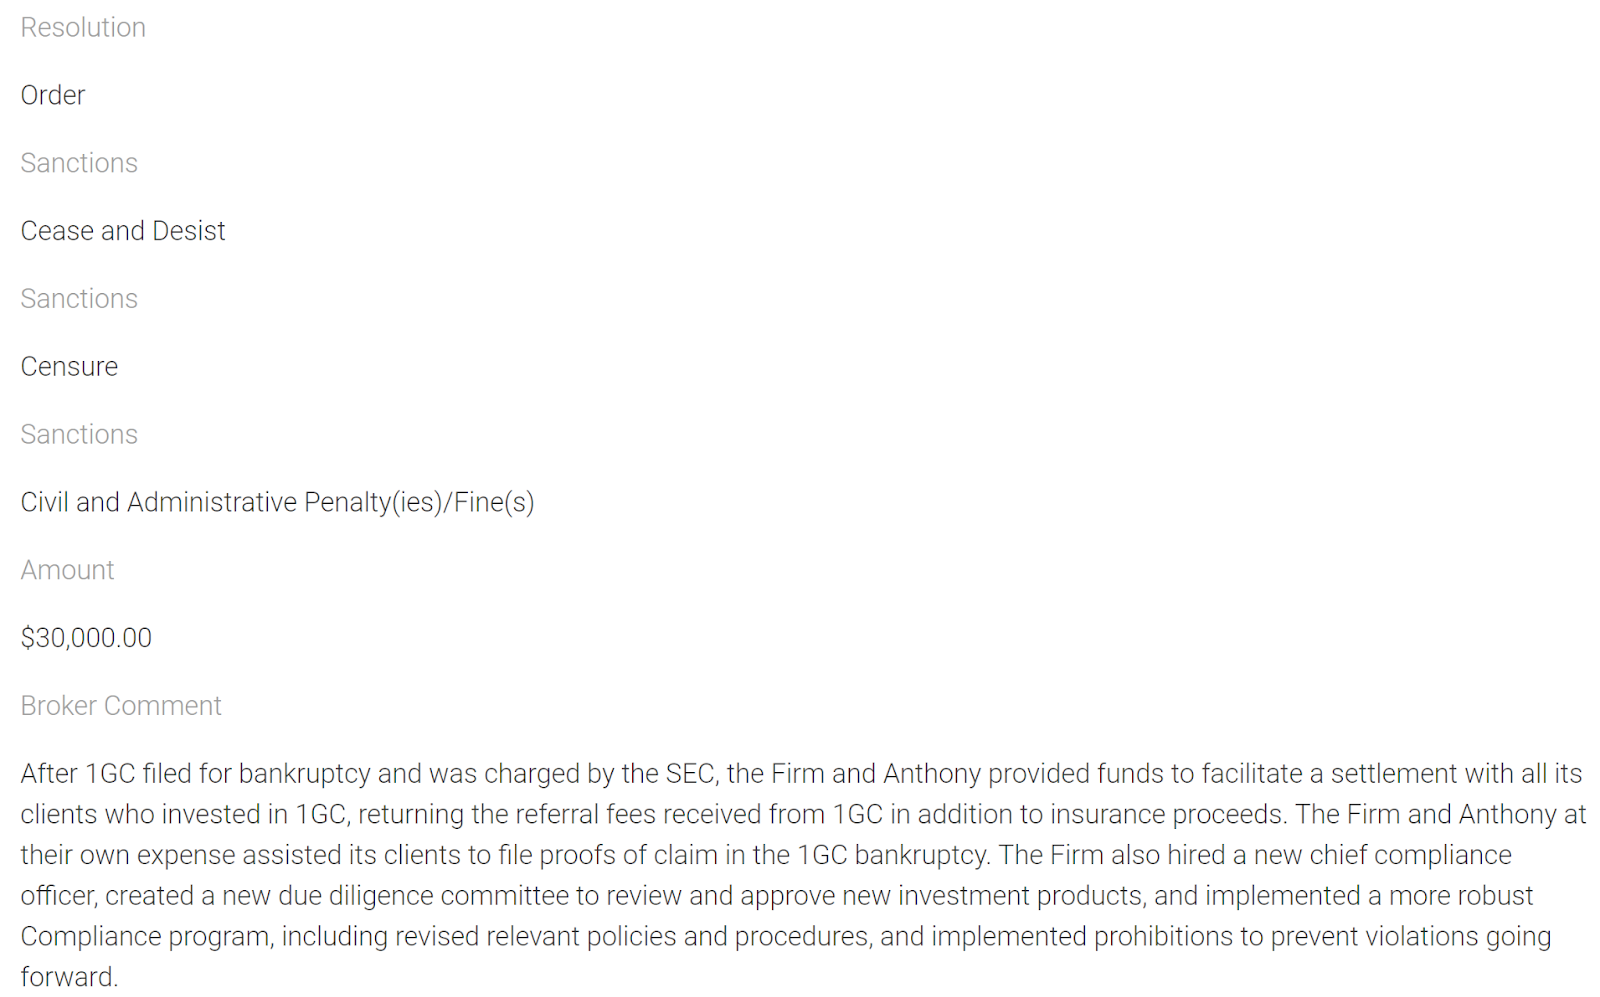
Task: Select the $30,000.00 amount value
Action: click(86, 638)
